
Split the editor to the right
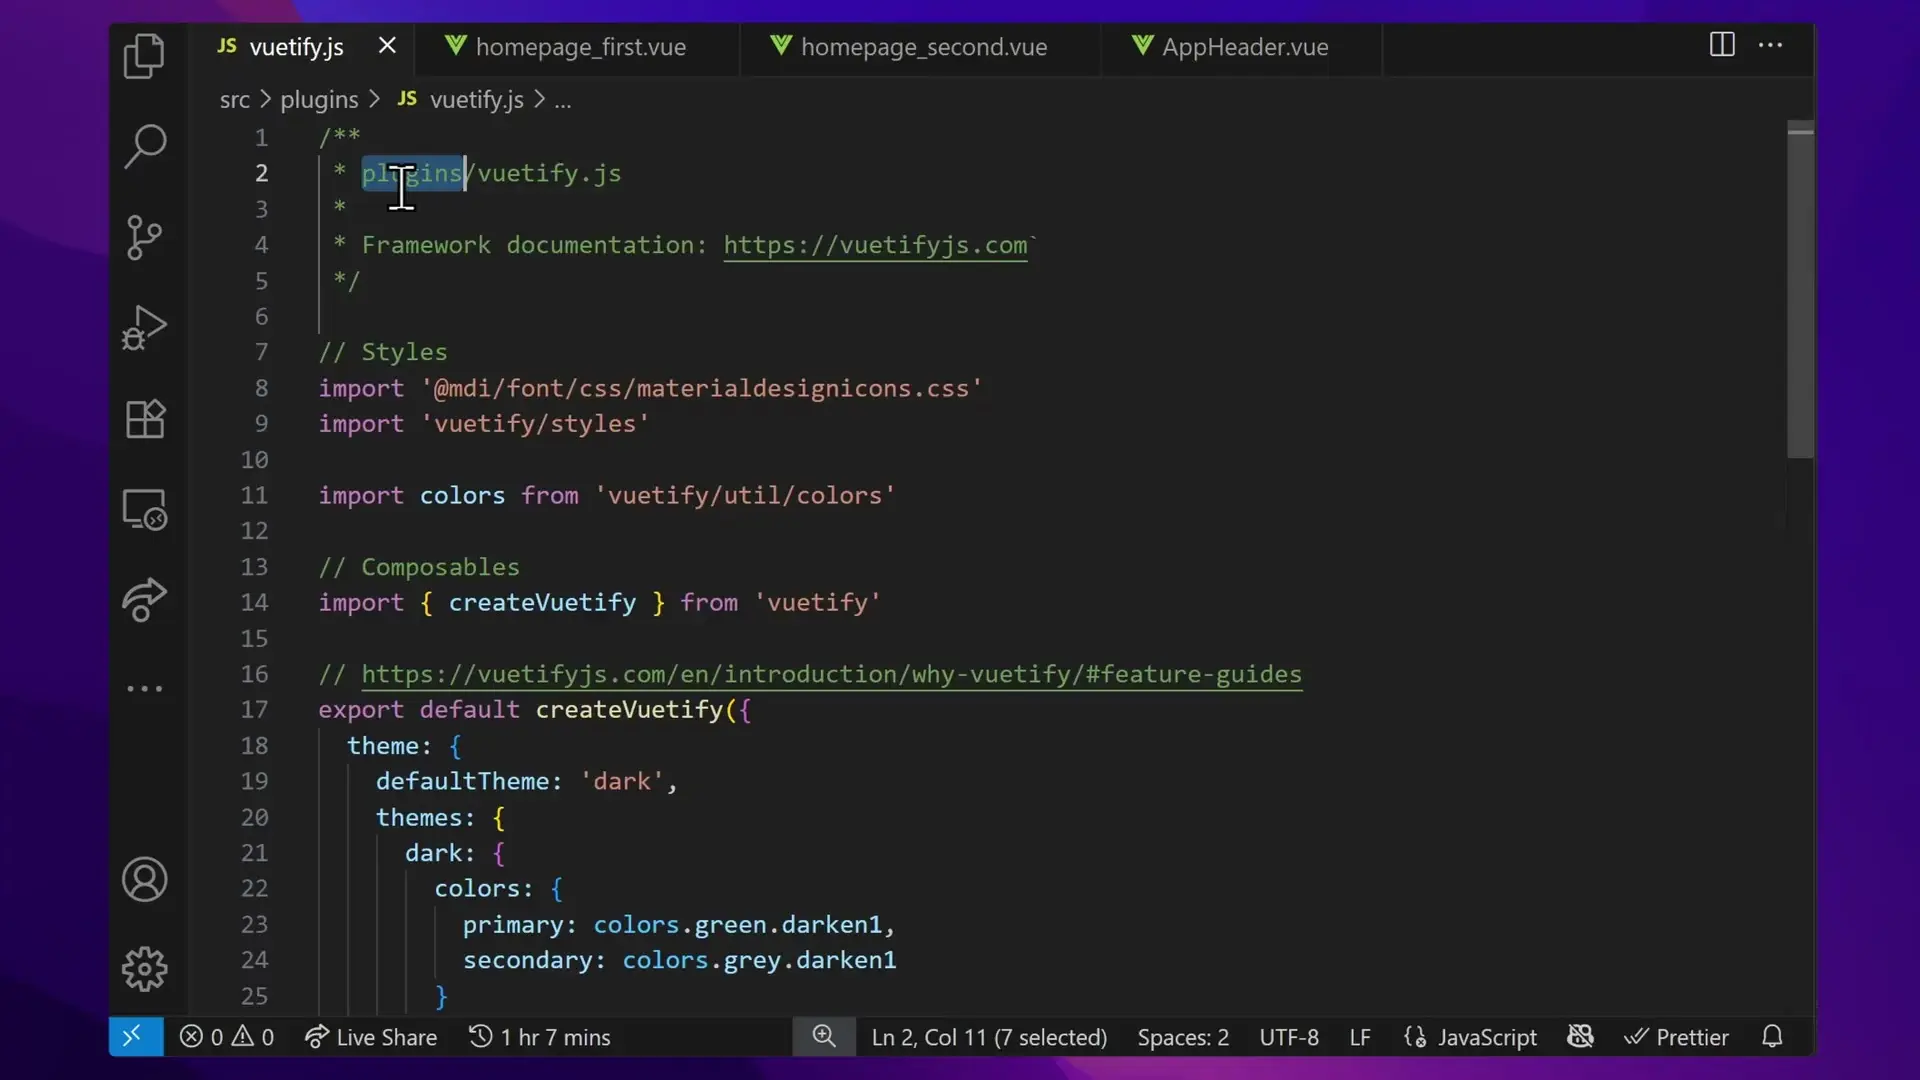click(x=1722, y=45)
